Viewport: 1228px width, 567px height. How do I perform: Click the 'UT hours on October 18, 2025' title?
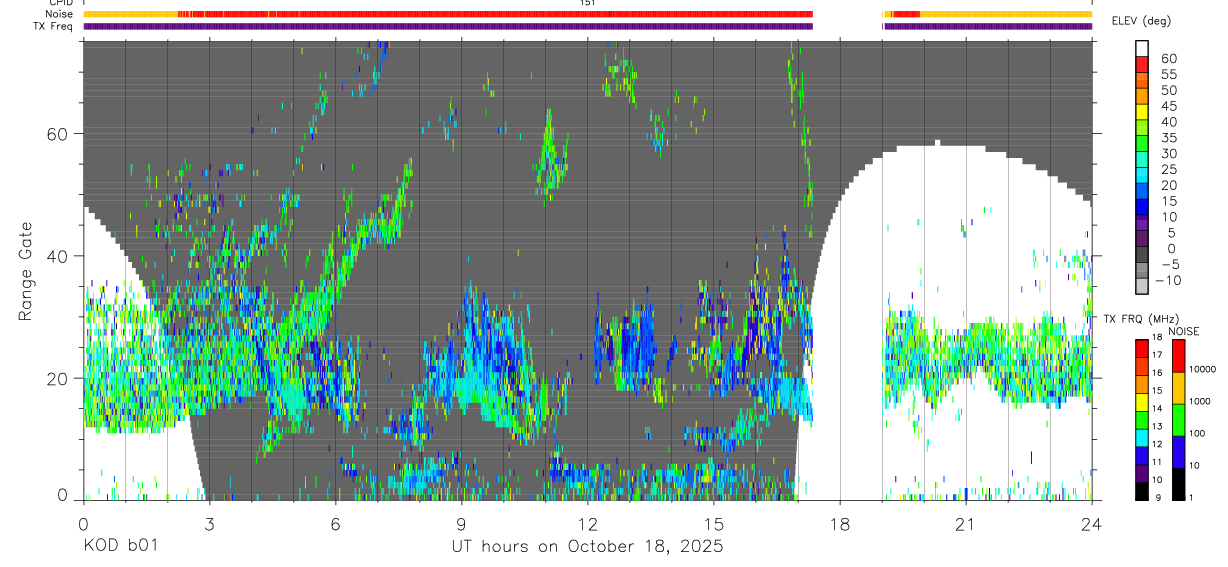[587, 547]
